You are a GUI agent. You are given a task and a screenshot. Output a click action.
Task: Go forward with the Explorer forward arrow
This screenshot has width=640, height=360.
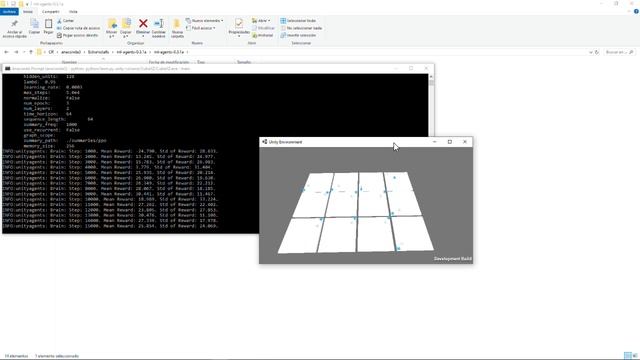point(16,52)
